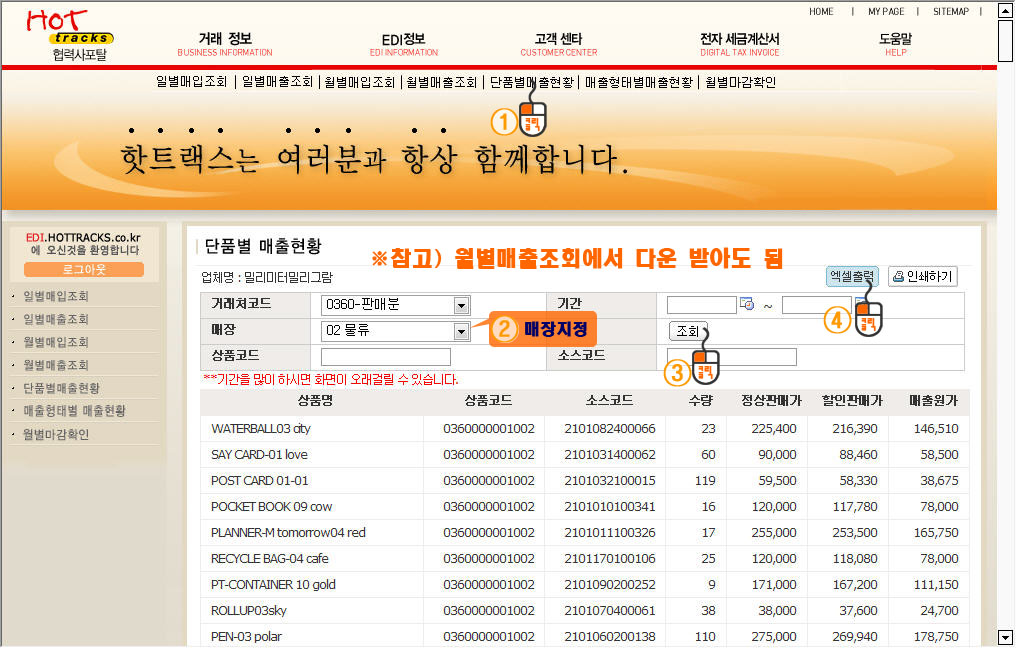Open the 고객 센터 main menu

pos(559,43)
